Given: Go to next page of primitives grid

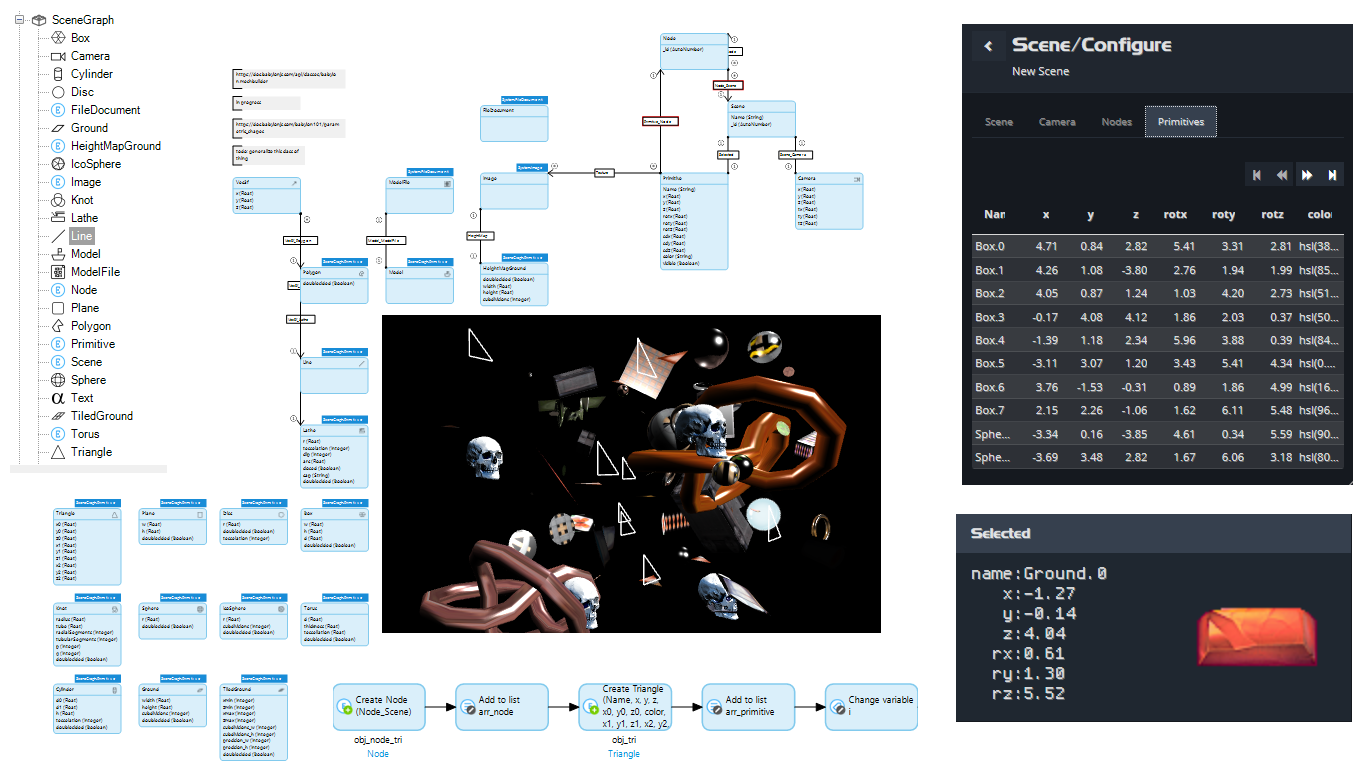Looking at the screenshot, I should pos(1307,175).
